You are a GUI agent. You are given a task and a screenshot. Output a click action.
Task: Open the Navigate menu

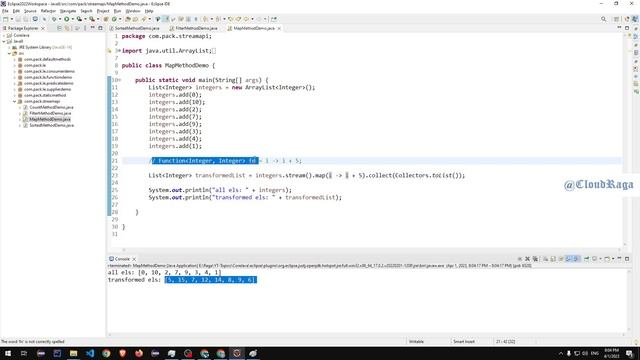click(68, 11)
